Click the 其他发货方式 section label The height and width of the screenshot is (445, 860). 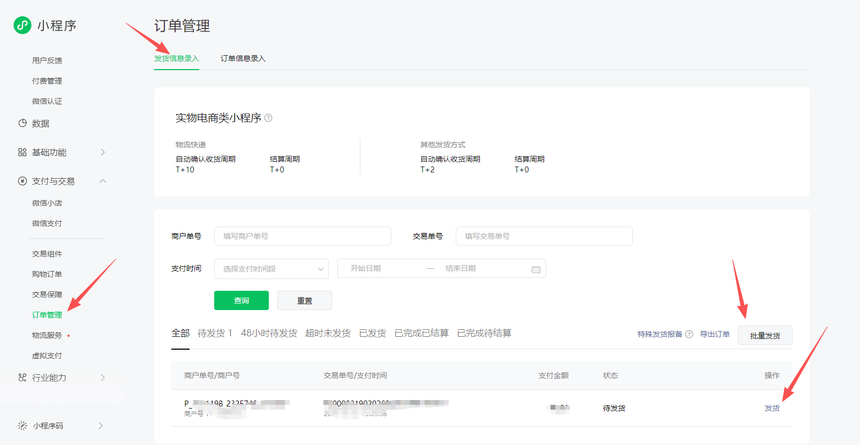pyautogui.click(x=443, y=145)
